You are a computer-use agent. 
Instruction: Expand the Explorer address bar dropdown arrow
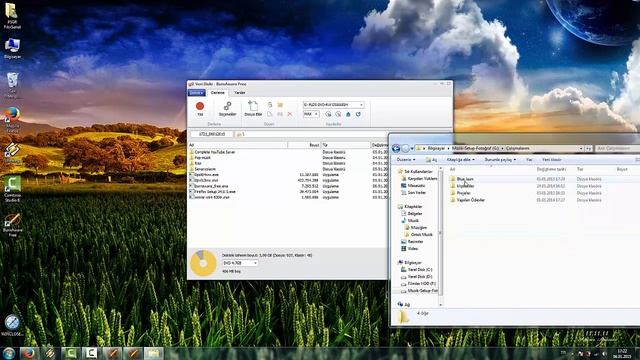click(x=580, y=149)
